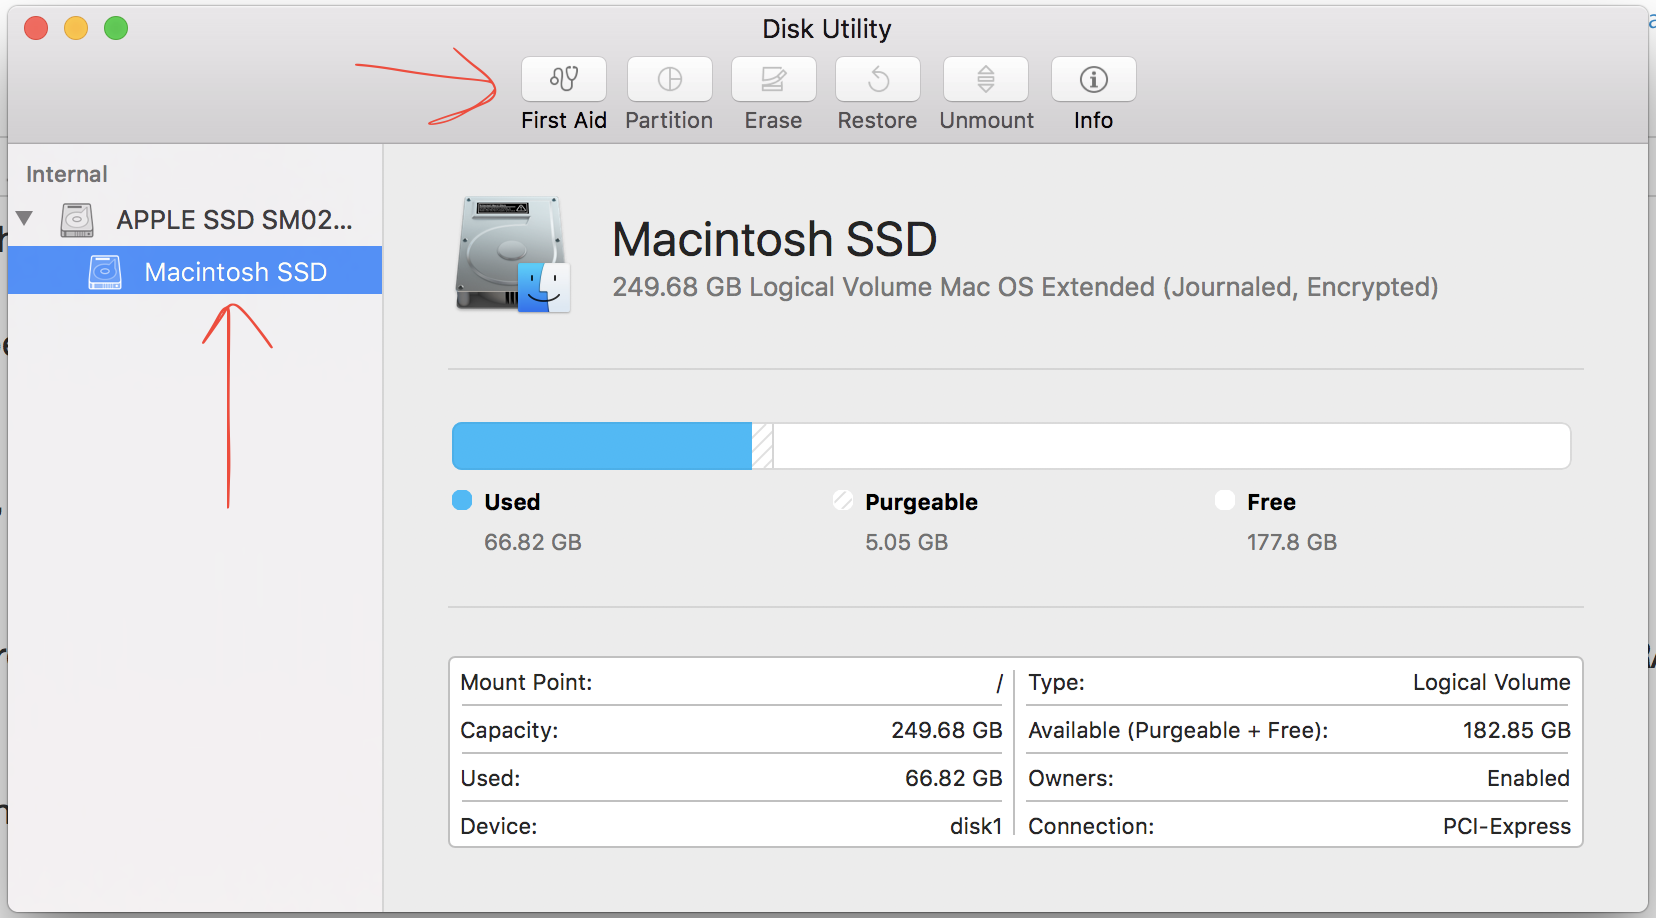The image size is (1656, 918).
Task: Click the Owners Enabled value
Action: point(1528,778)
